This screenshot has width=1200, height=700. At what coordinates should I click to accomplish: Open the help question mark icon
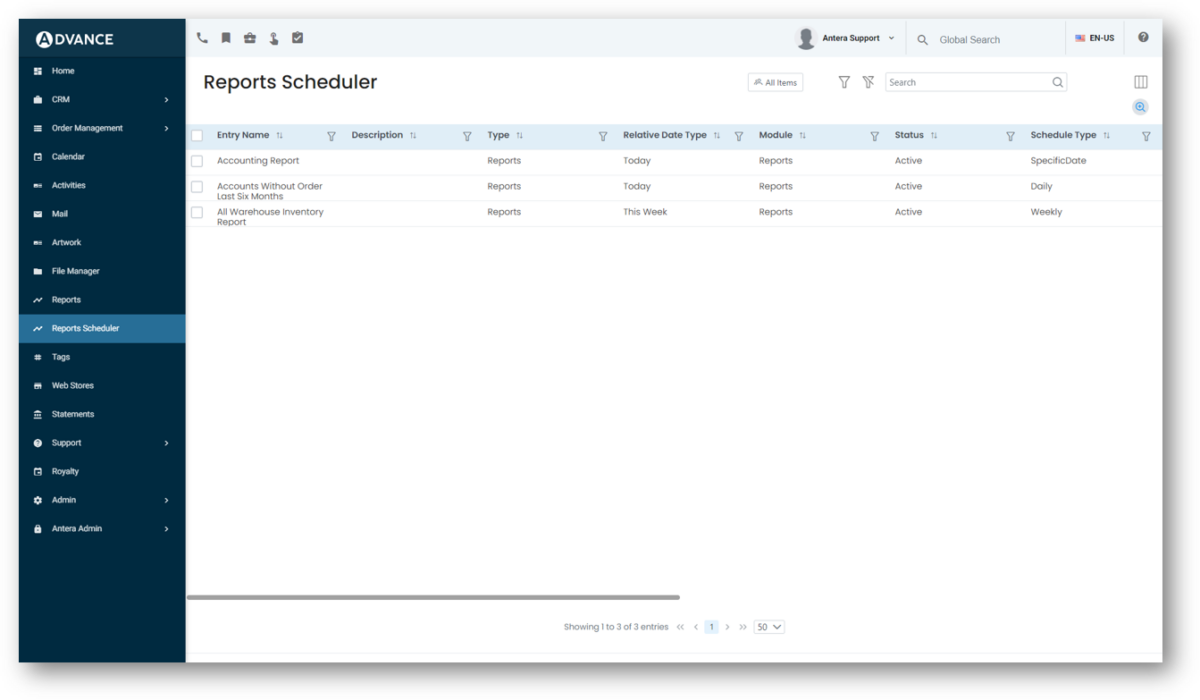coord(1143,37)
